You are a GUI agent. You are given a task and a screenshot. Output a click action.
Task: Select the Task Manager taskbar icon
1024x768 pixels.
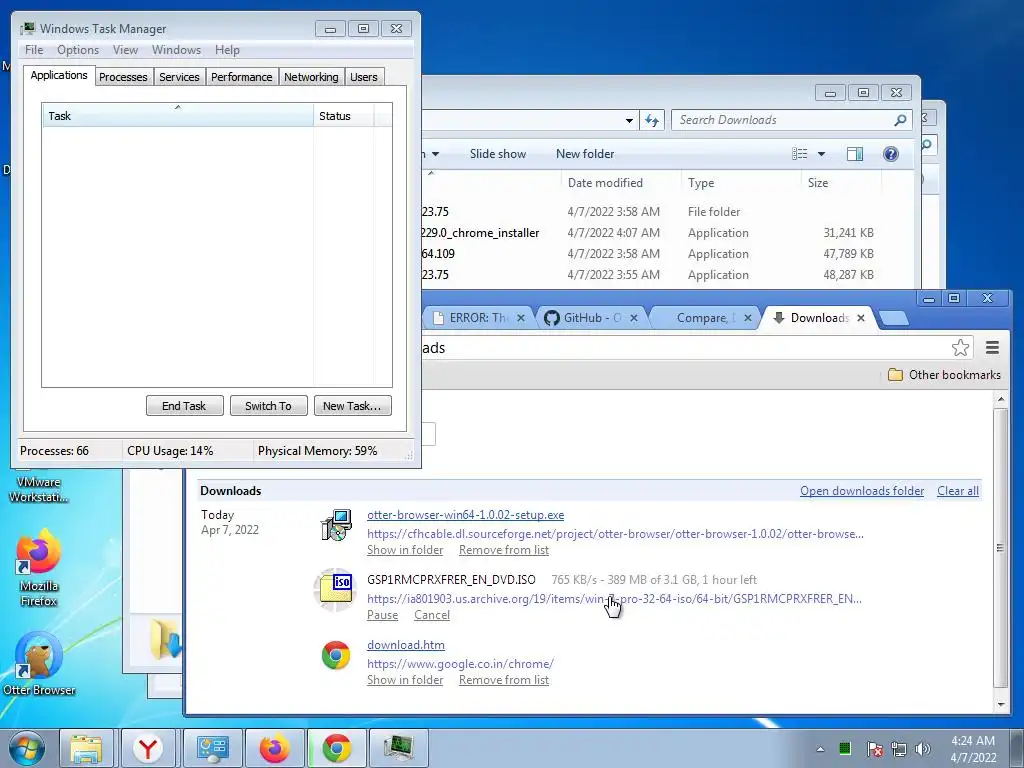point(398,748)
